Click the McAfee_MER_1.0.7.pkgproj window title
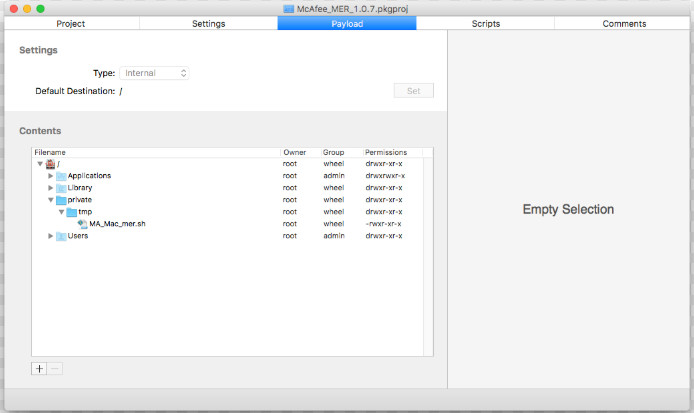Viewport: 694px width, 413px height. coord(352,9)
